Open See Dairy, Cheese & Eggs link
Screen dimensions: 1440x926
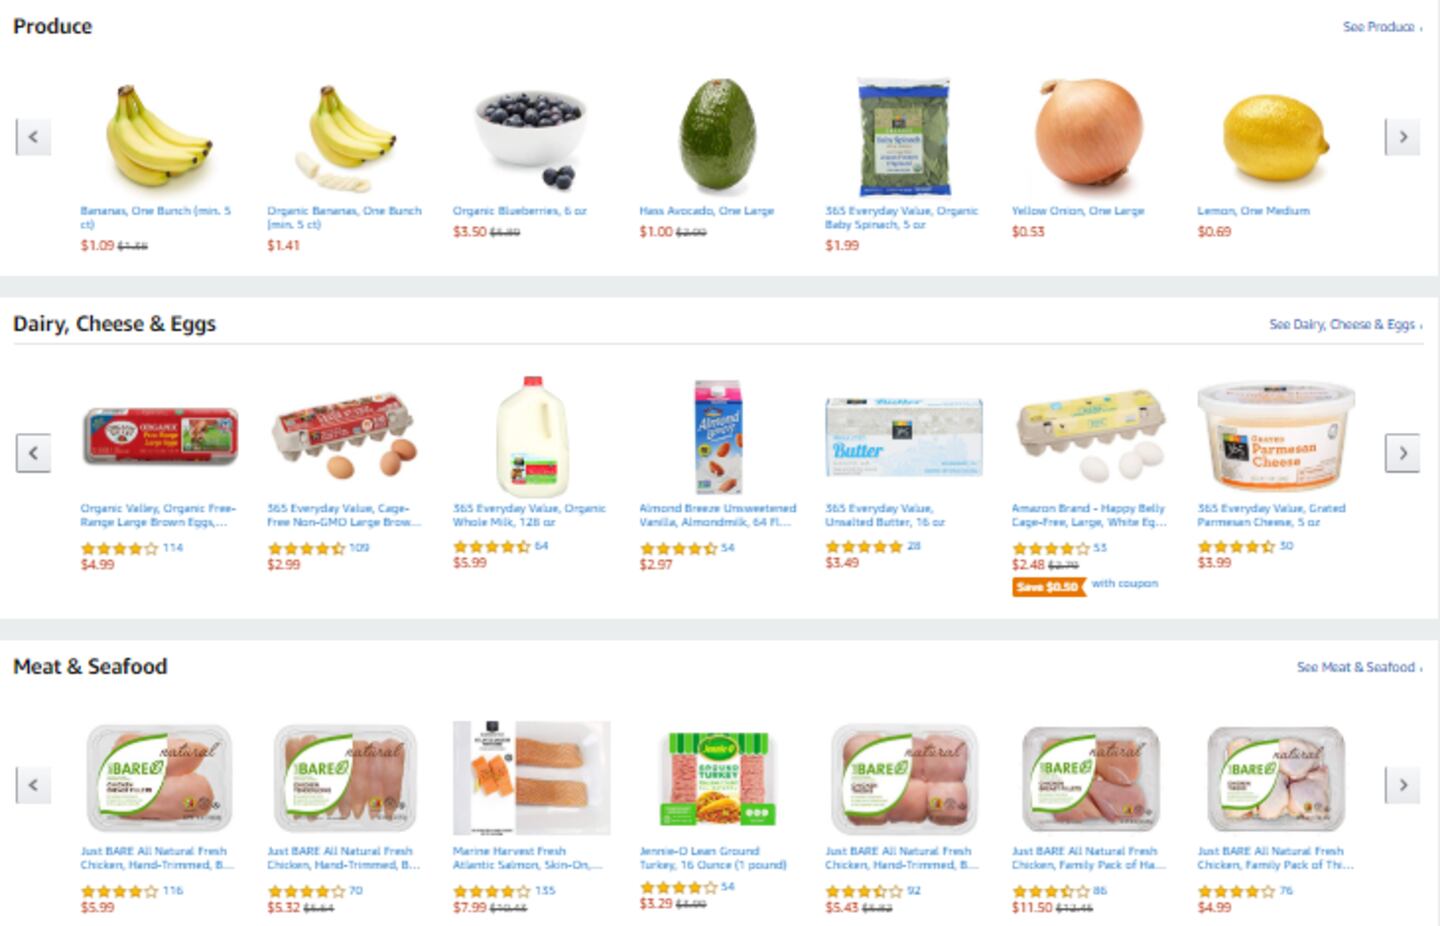pos(1345,324)
